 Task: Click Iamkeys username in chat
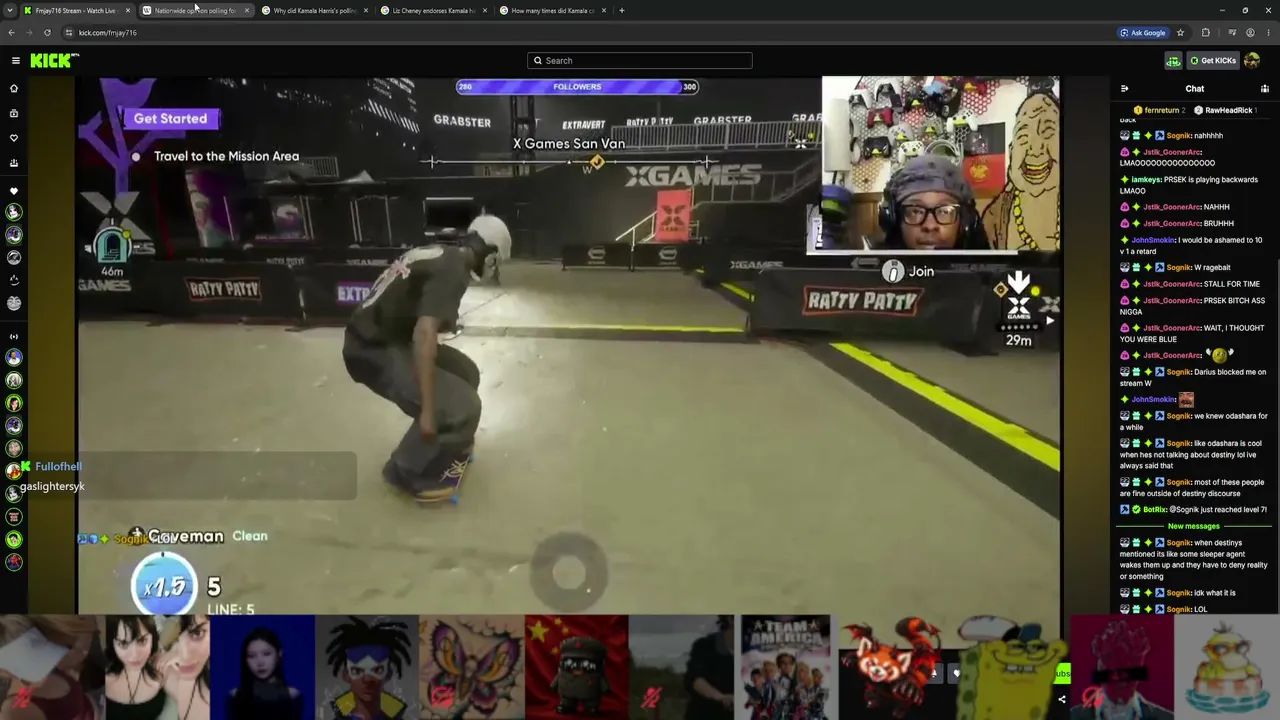click(x=1146, y=180)
